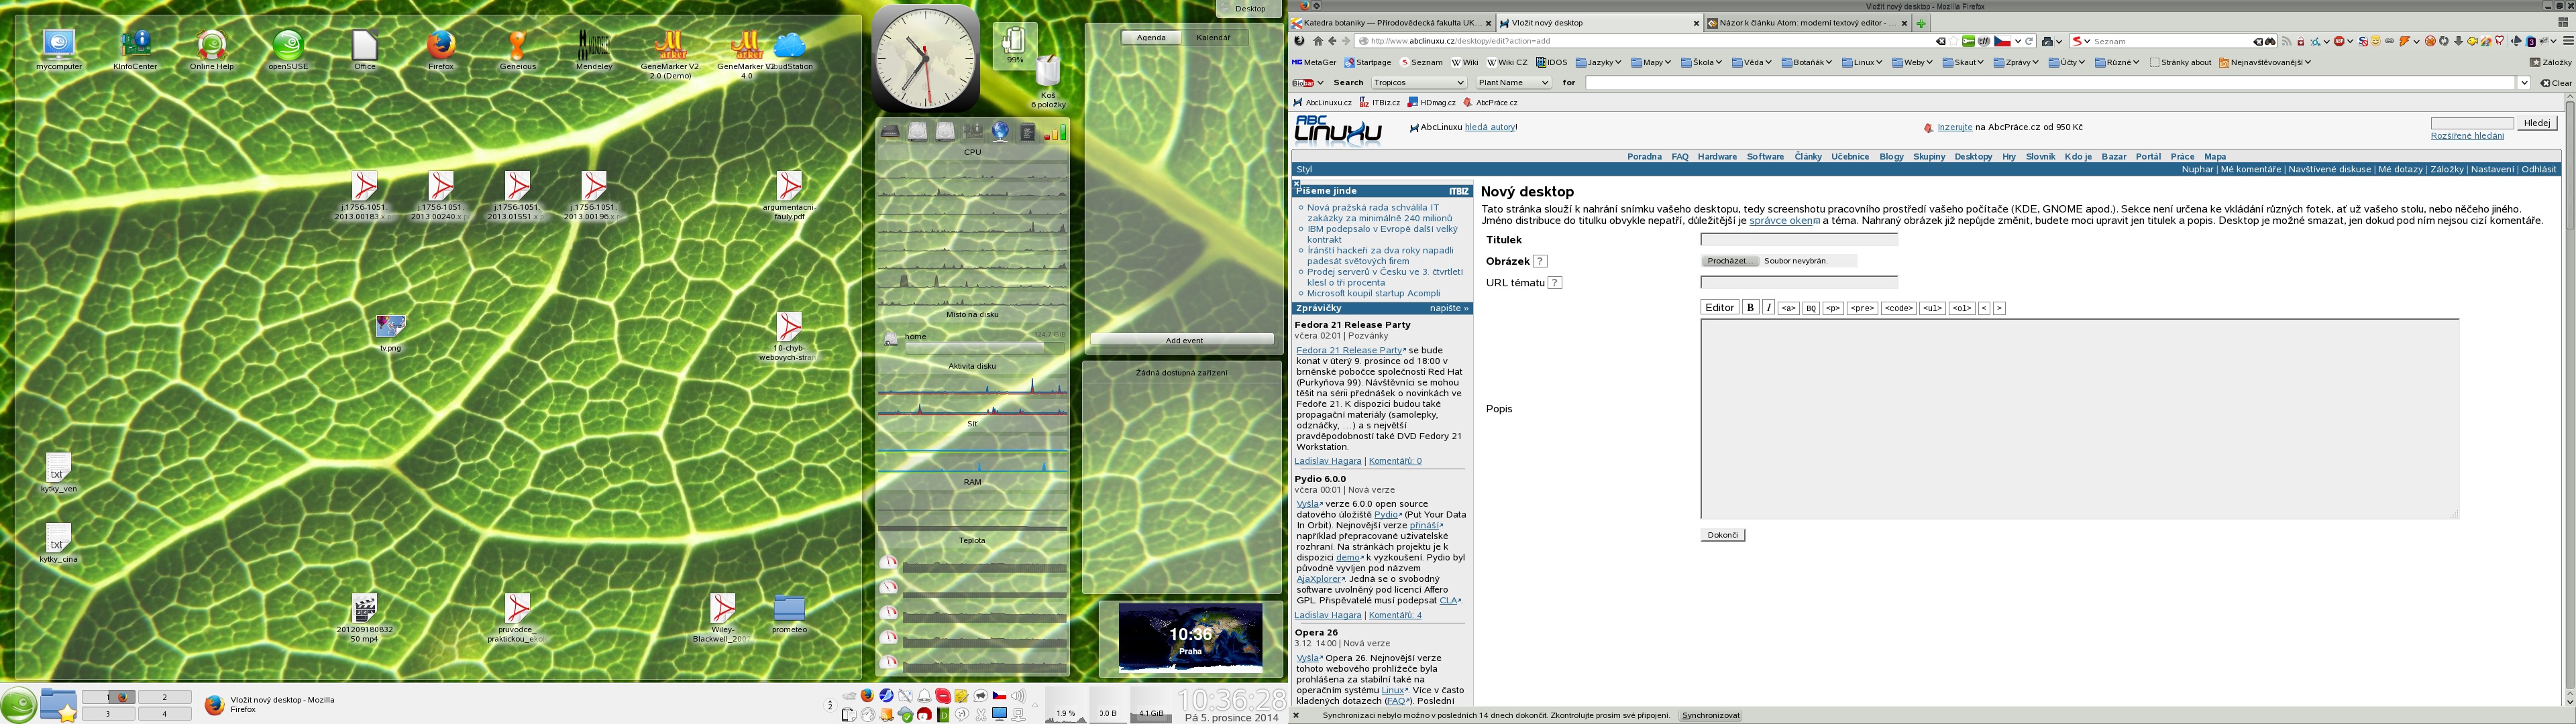The height and width of the screenshot is (724, 2576).
Task: Click the Hledej search button
Action: coord(2538,123)
